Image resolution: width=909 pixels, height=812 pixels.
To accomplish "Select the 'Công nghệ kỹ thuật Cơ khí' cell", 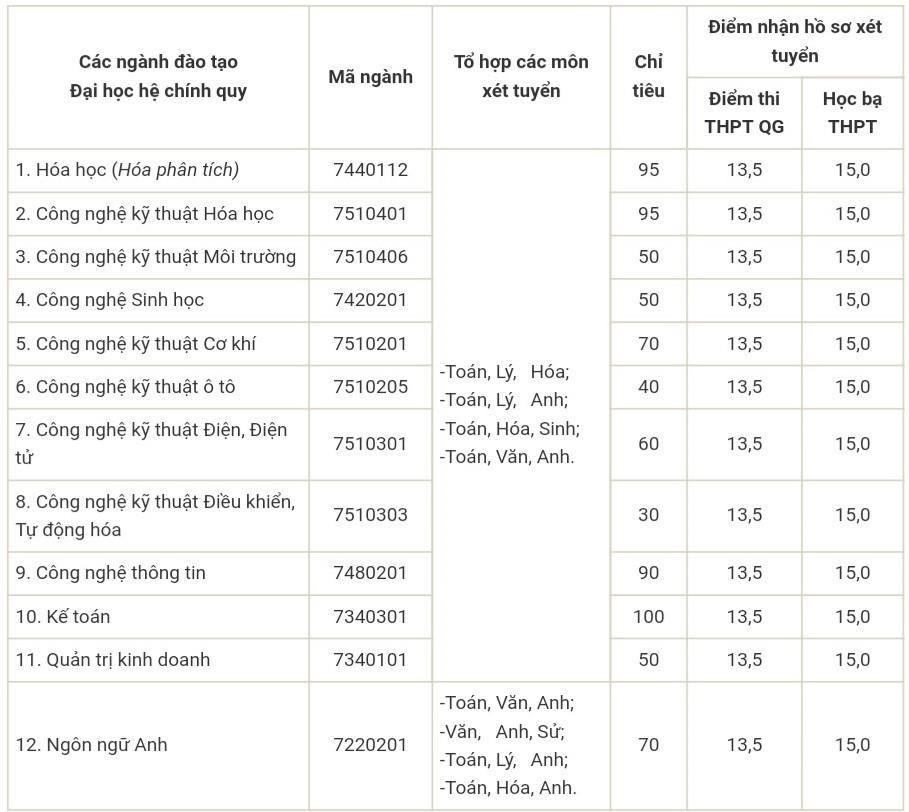I will point(146,343).
